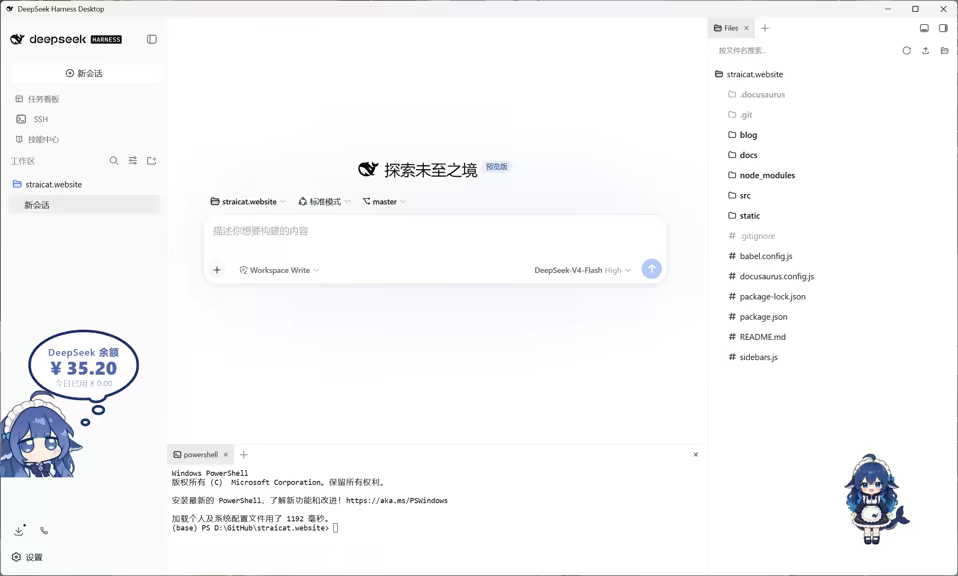Viewport: 958px width, 576px height.
Task: Add a new tab next to Files
Action: (x=765, y=28)
